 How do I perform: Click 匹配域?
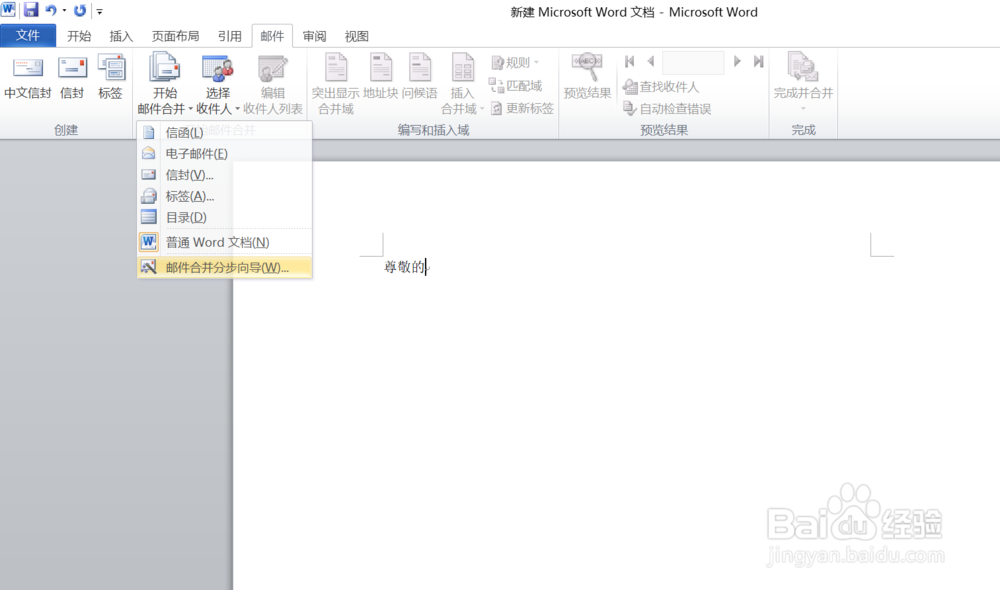(x=515, y=85)
